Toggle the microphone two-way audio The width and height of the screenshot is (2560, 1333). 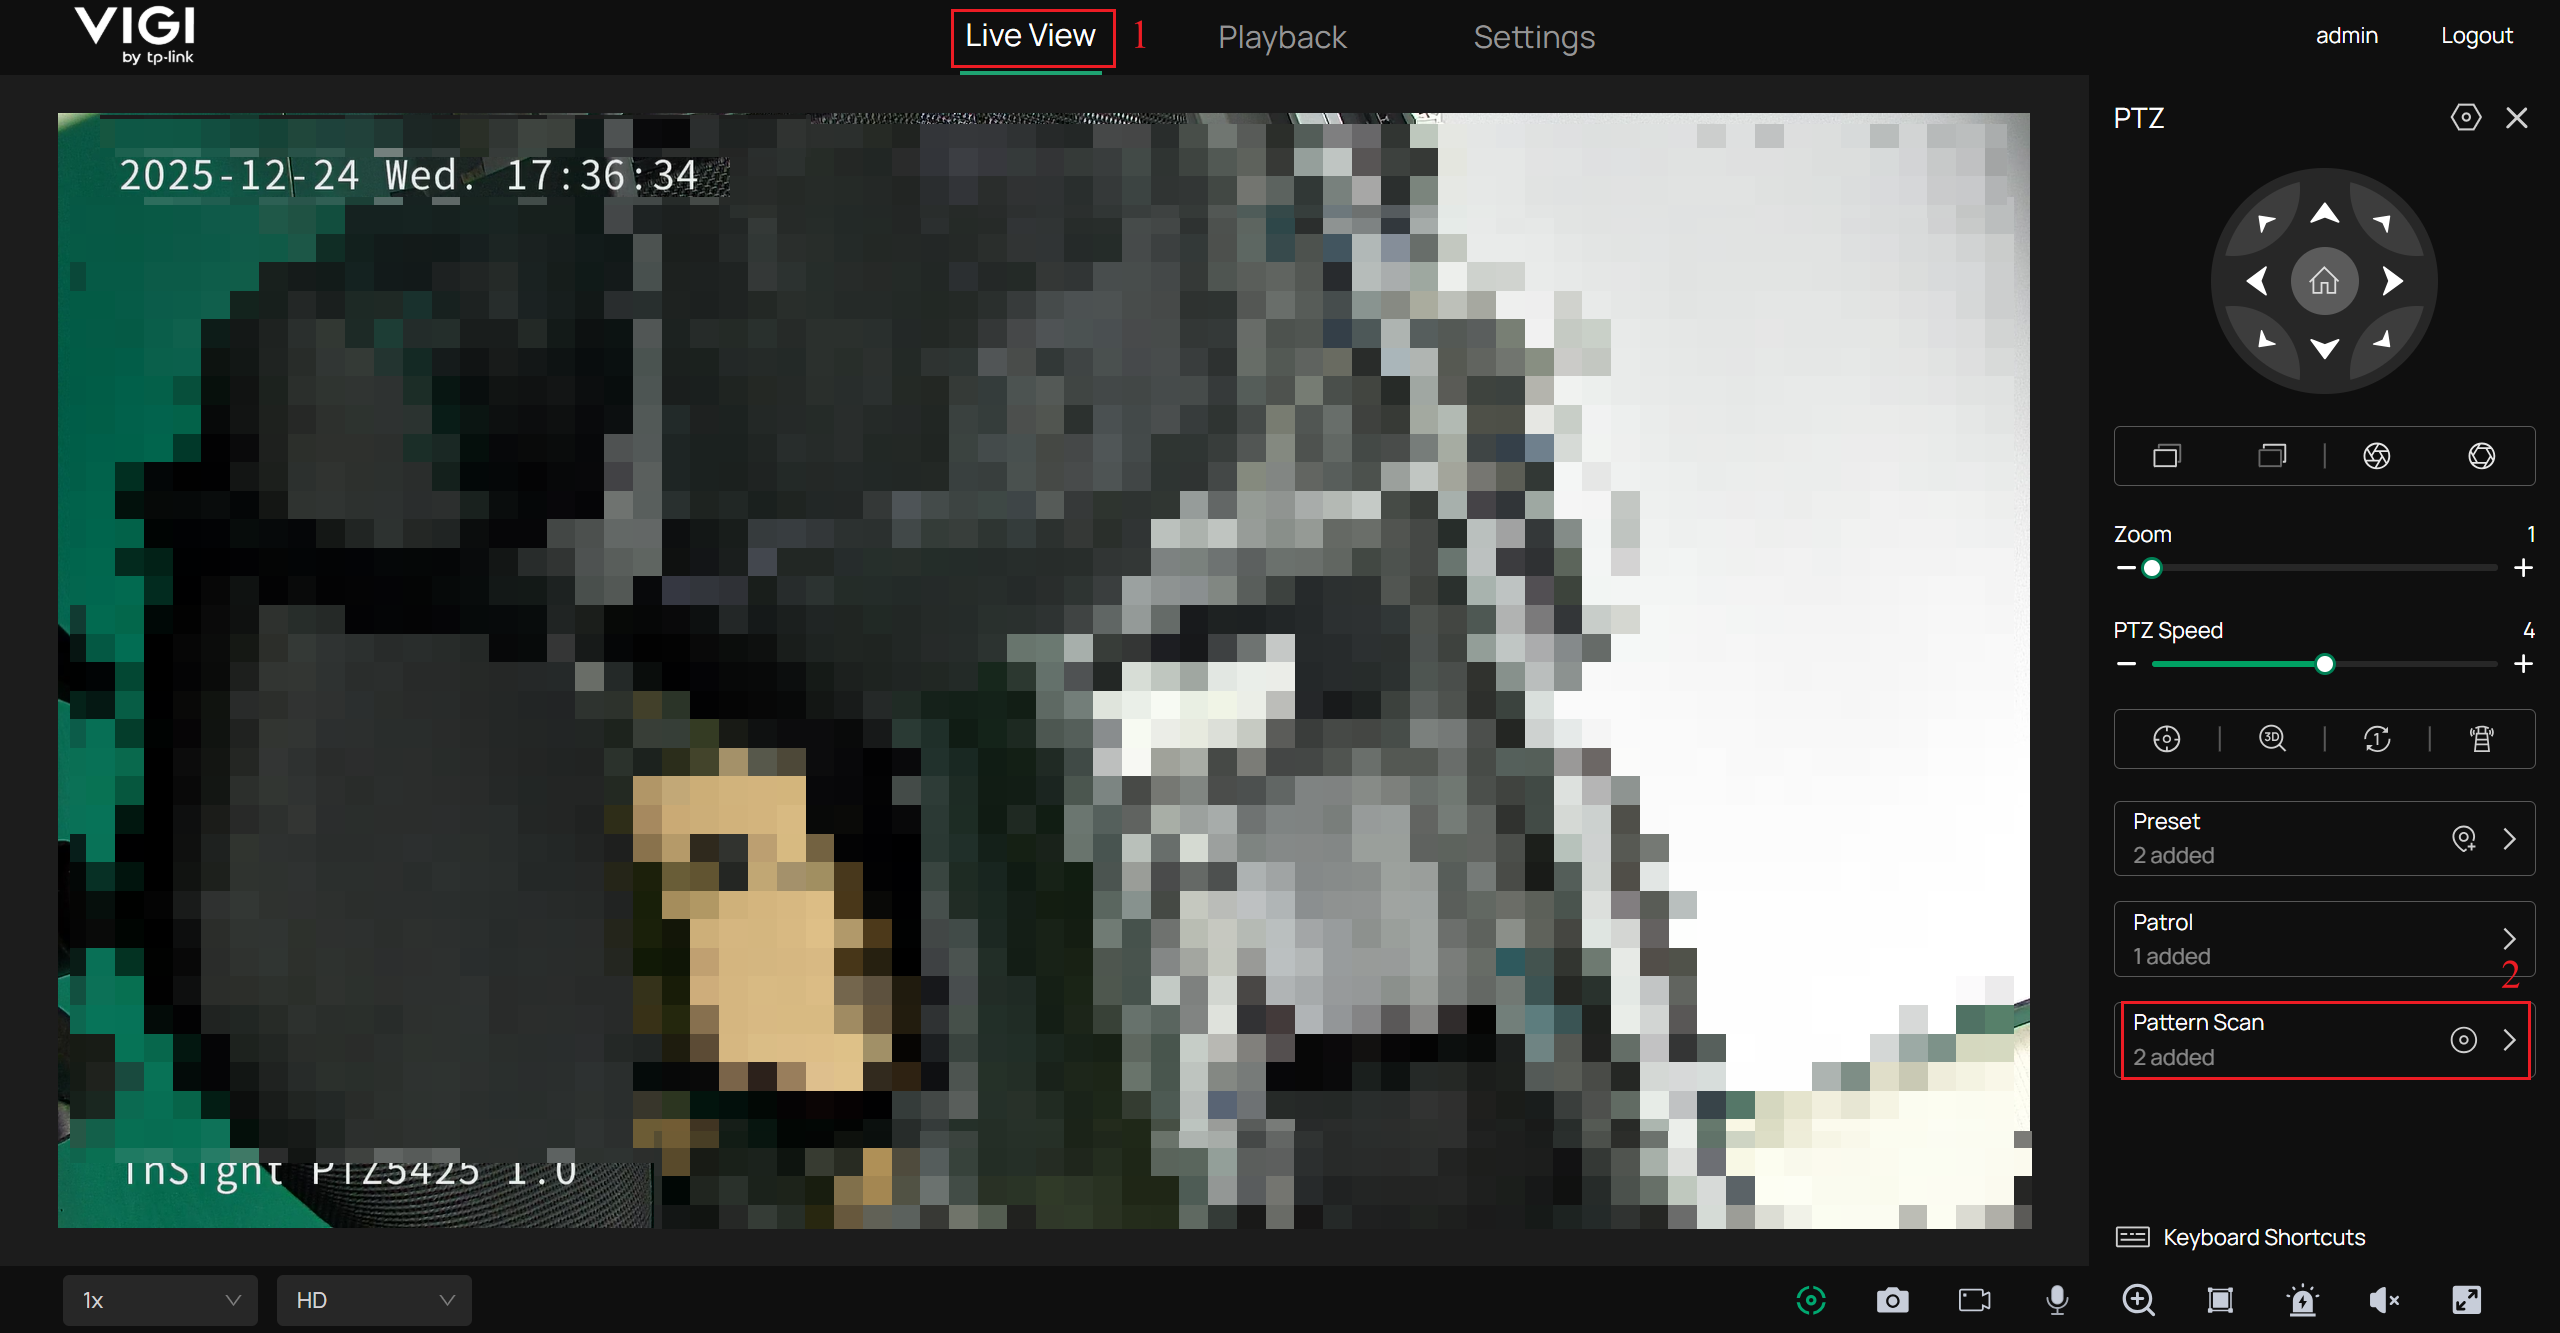pos(2057,1300)
